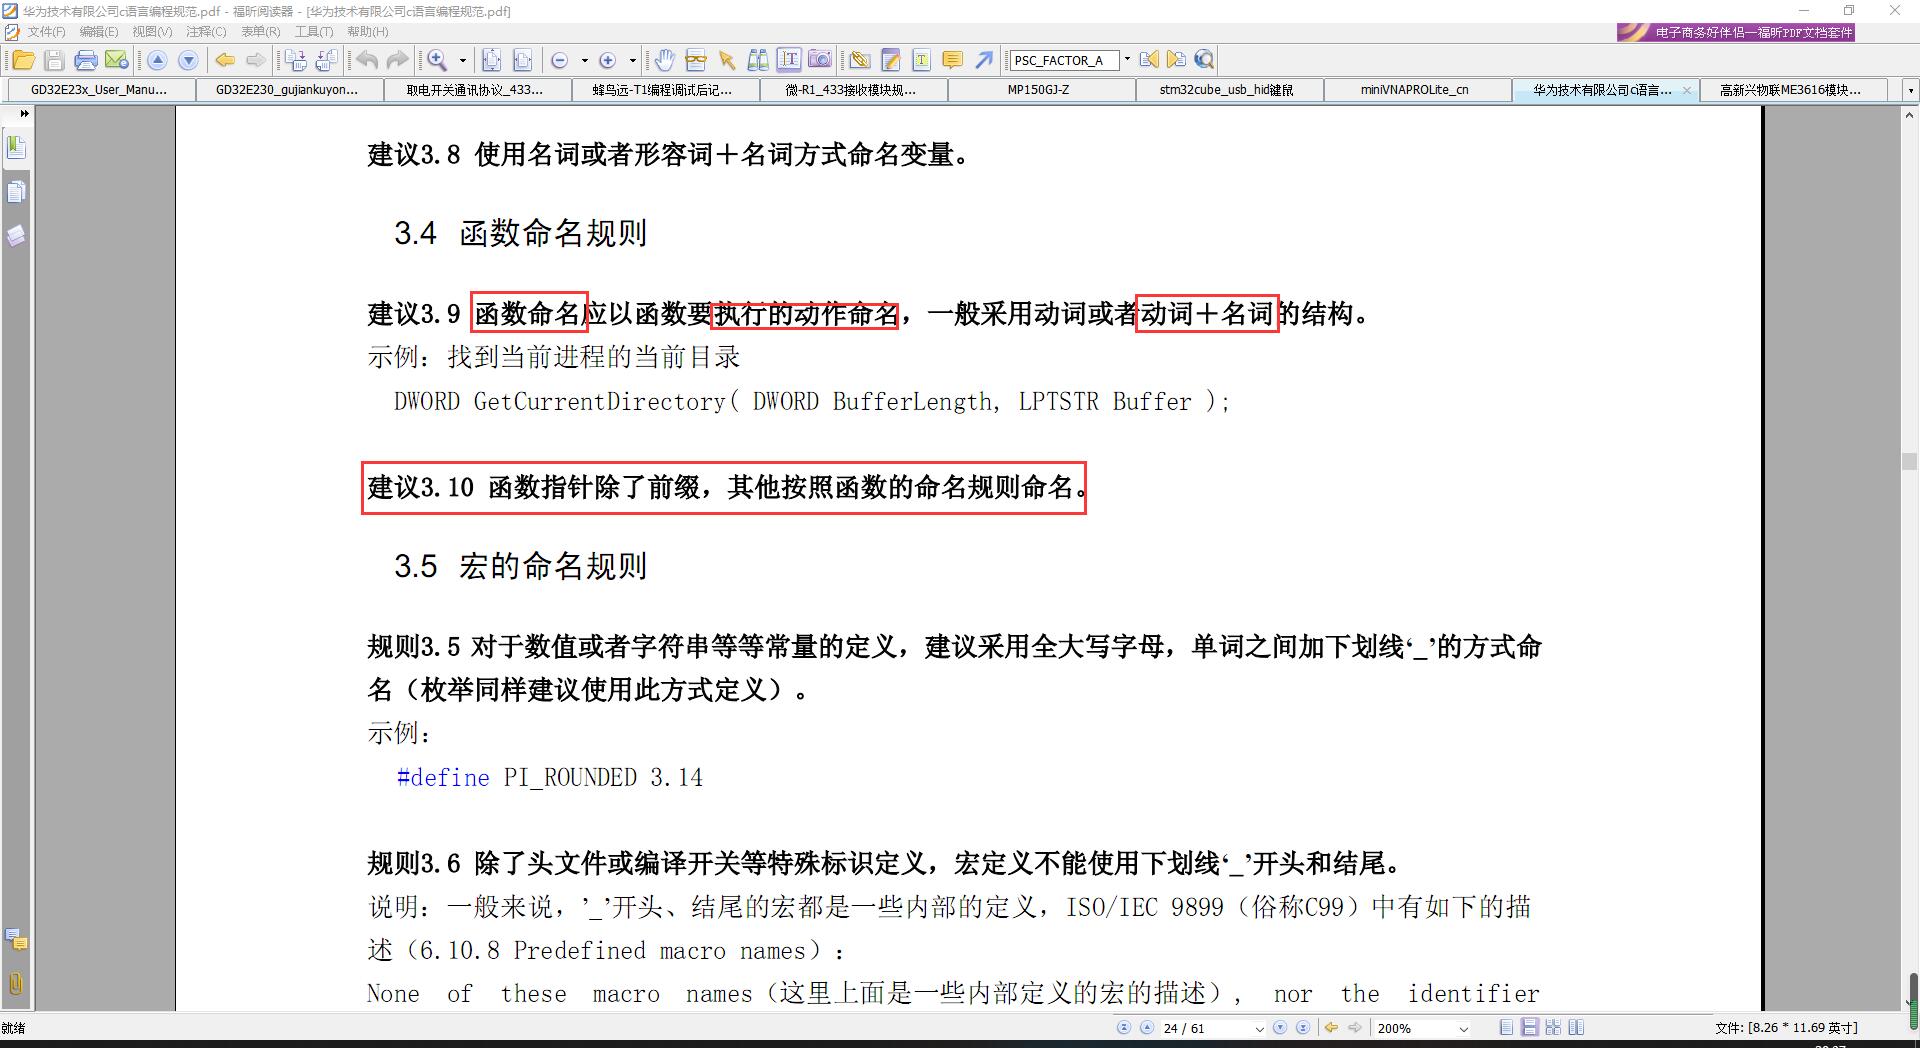Open the zoom percentage dropdown
This screenshot has height=1048, width=1920.
pyautogui.click(x=1463, y=1027)
